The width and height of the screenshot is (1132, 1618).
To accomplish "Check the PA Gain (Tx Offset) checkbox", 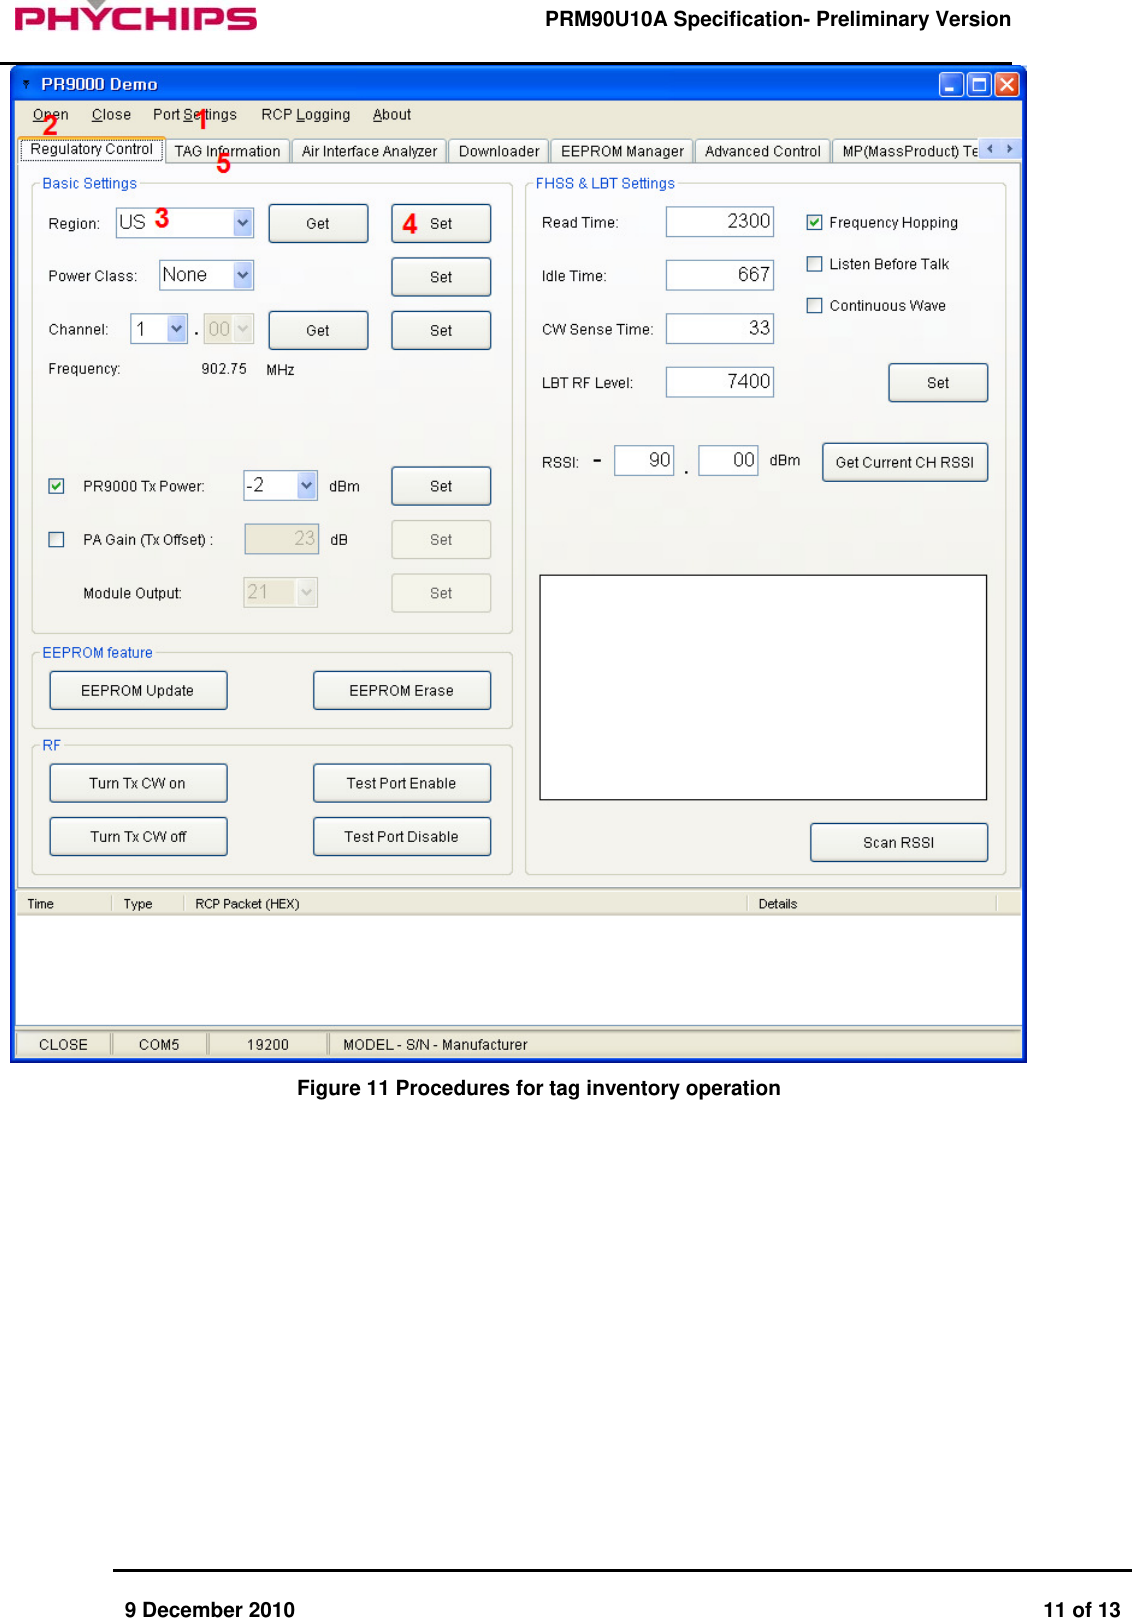I will 57,540.
